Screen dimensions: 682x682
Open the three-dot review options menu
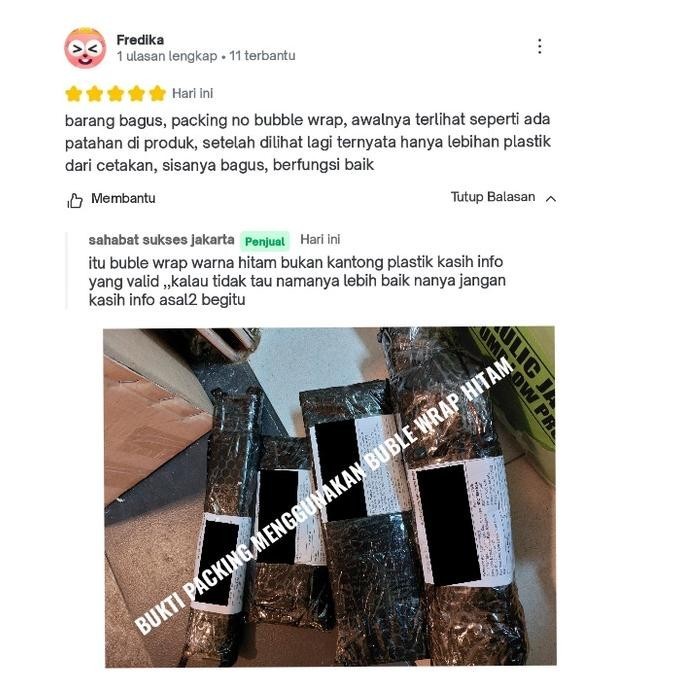tap(540, 46)
